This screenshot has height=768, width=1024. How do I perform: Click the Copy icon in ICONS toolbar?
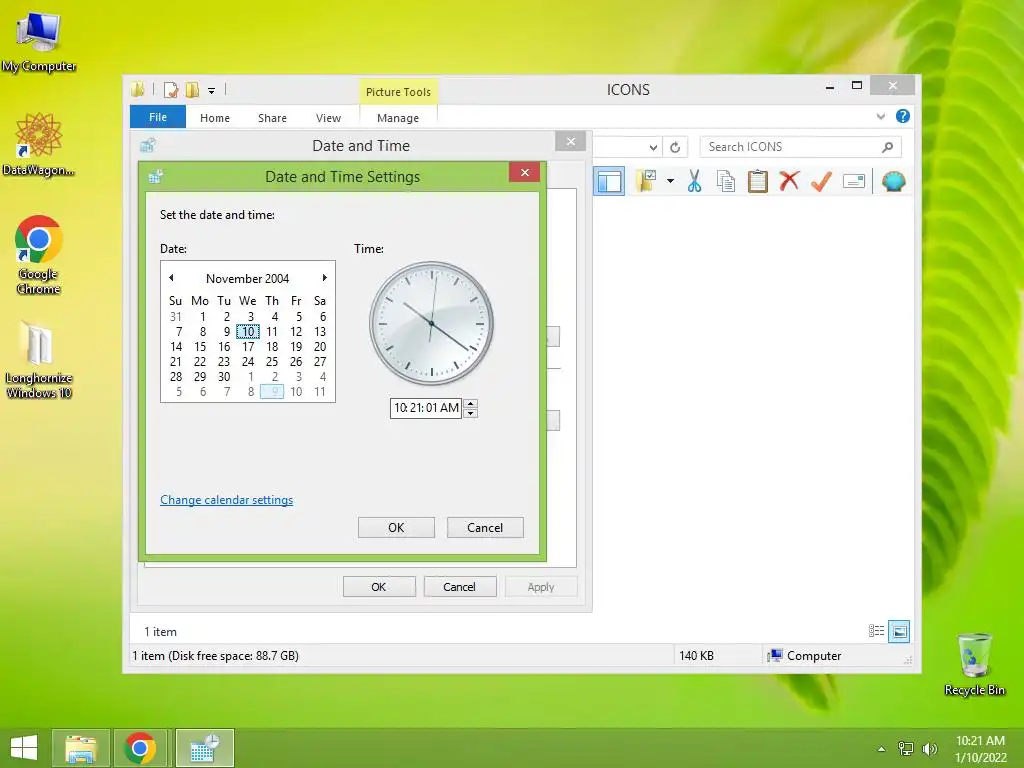click(x=726, y=181)
